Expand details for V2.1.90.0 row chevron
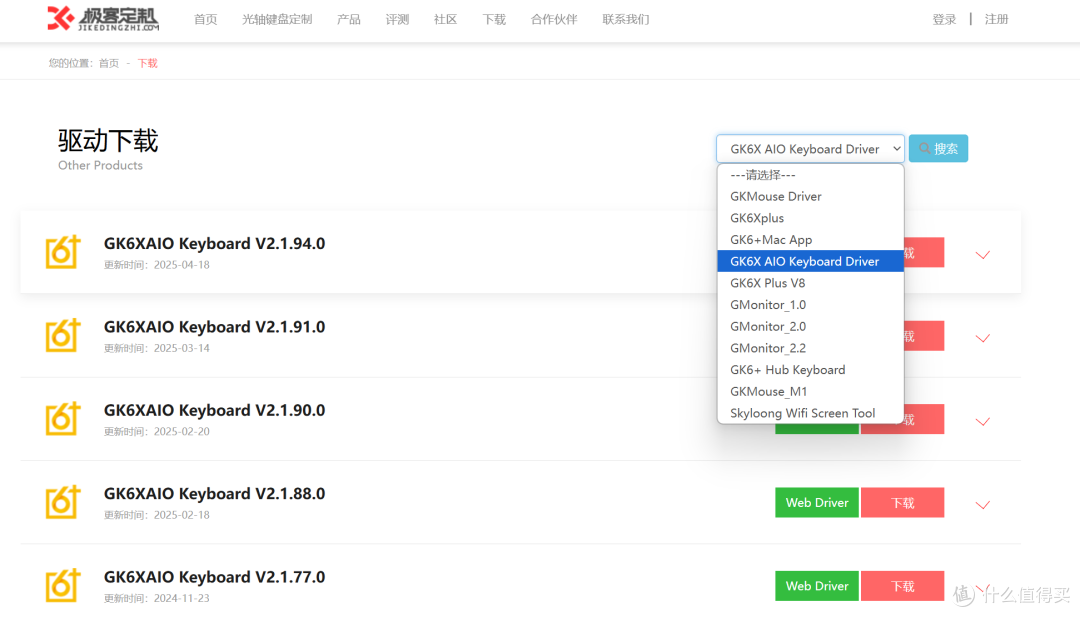Screen dimensions: 1080x617 coord(983,421)
